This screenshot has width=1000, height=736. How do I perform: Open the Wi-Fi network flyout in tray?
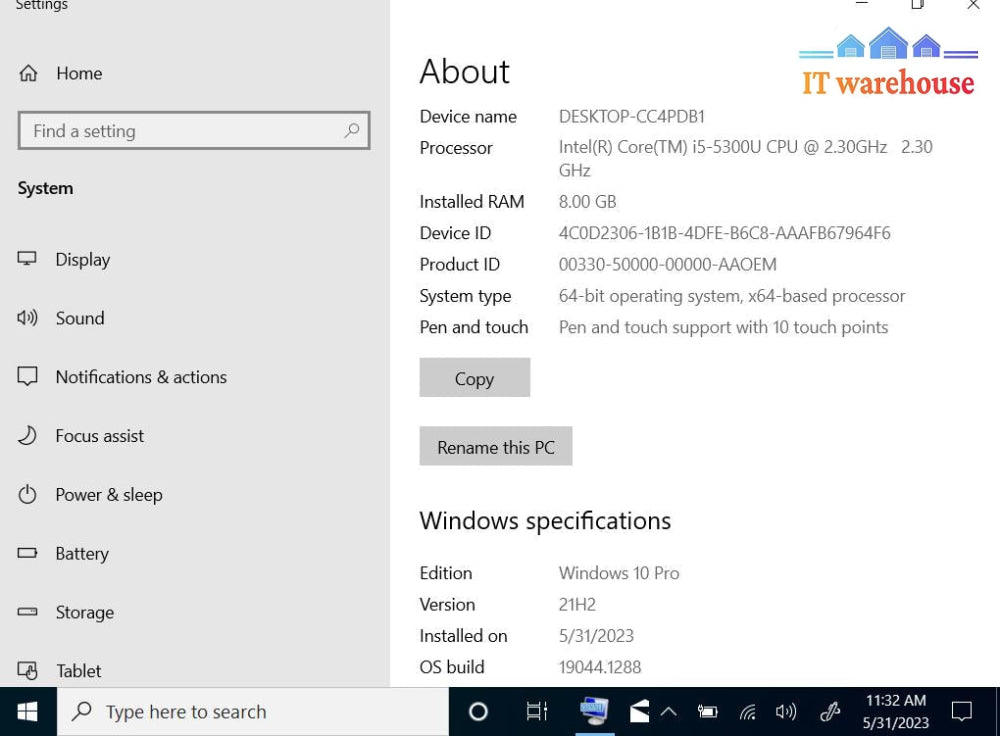(747, 712)
